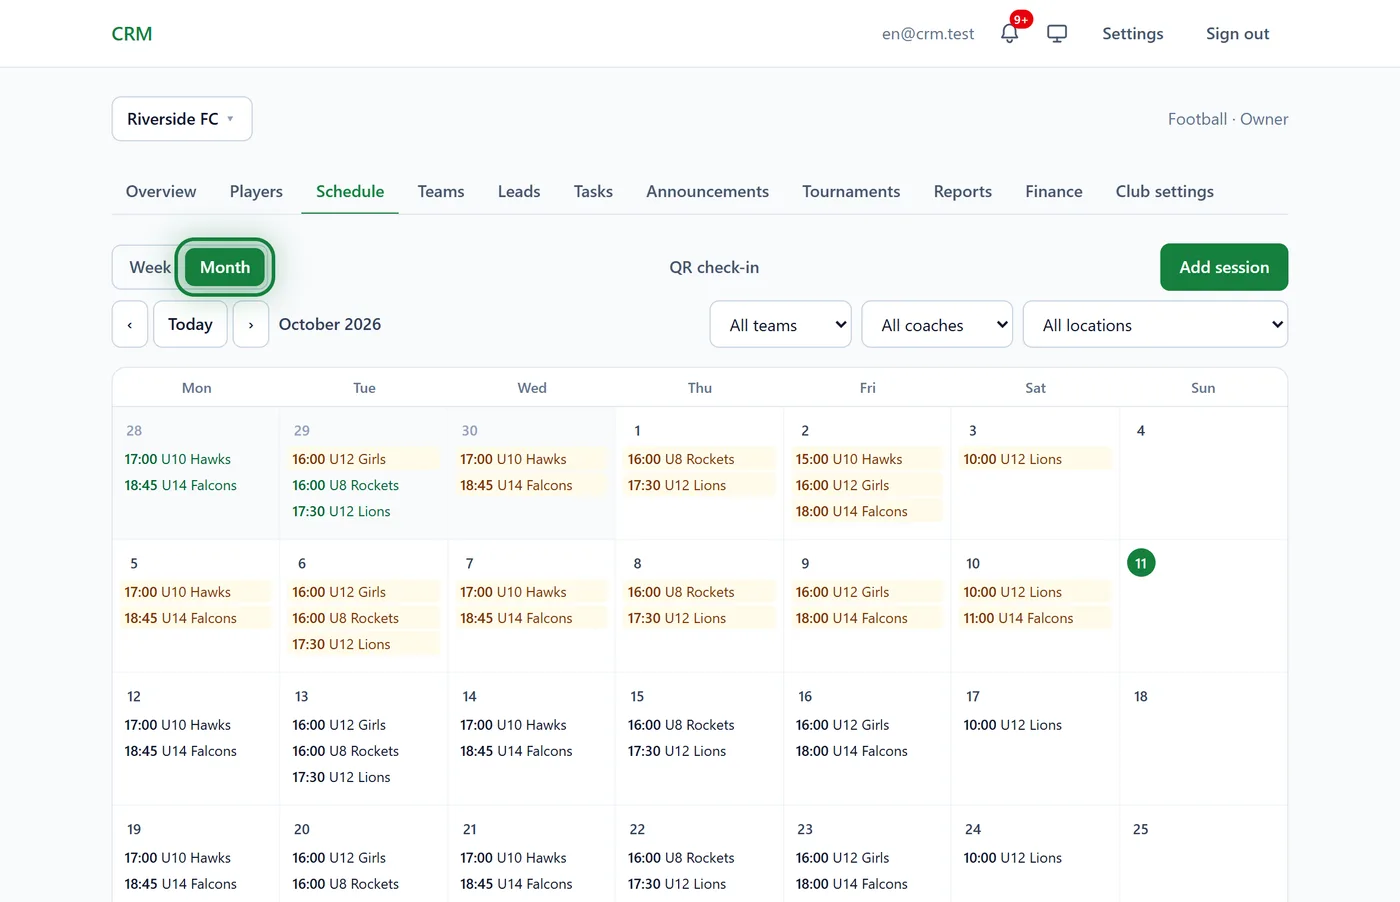
Task: Open 10:00 U12 Lions session on the 3rd
Action: [1035, 459]
